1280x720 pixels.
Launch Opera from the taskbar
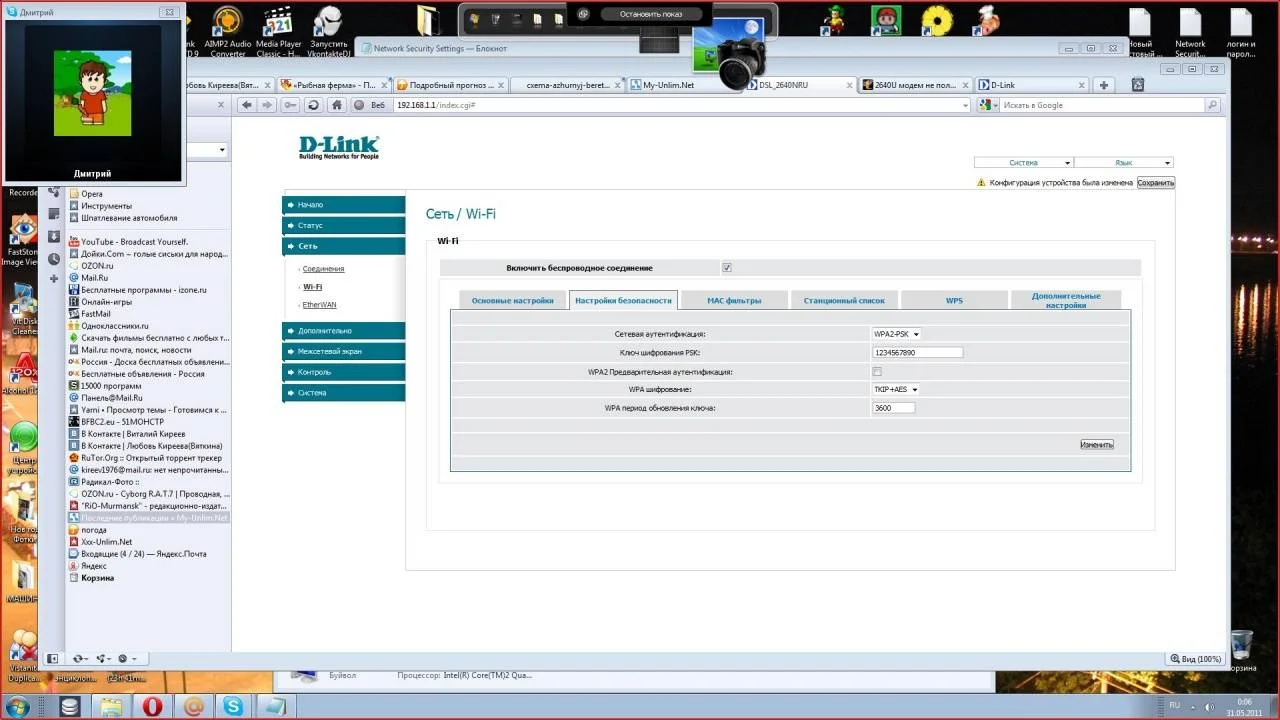pos(152,706)
